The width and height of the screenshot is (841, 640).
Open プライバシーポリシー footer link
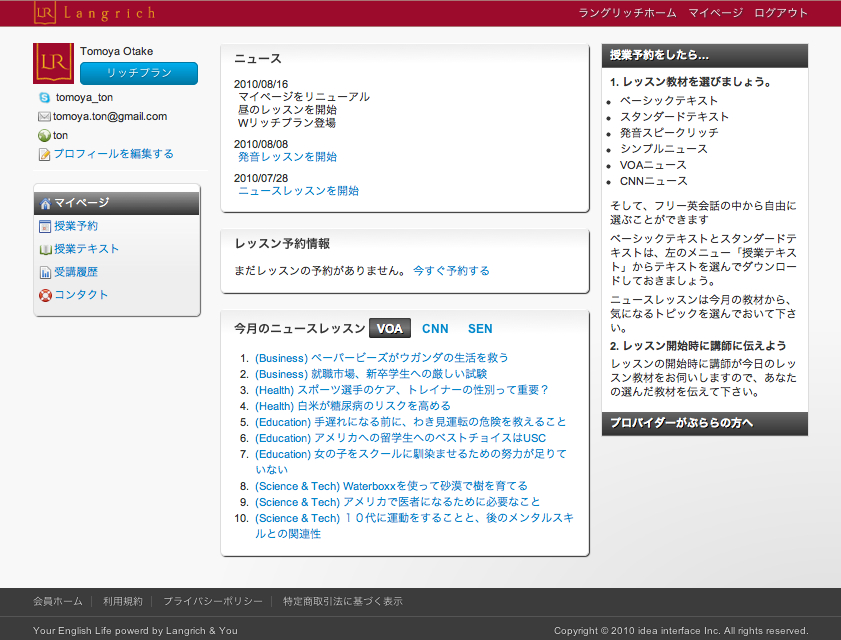[213, 601]
